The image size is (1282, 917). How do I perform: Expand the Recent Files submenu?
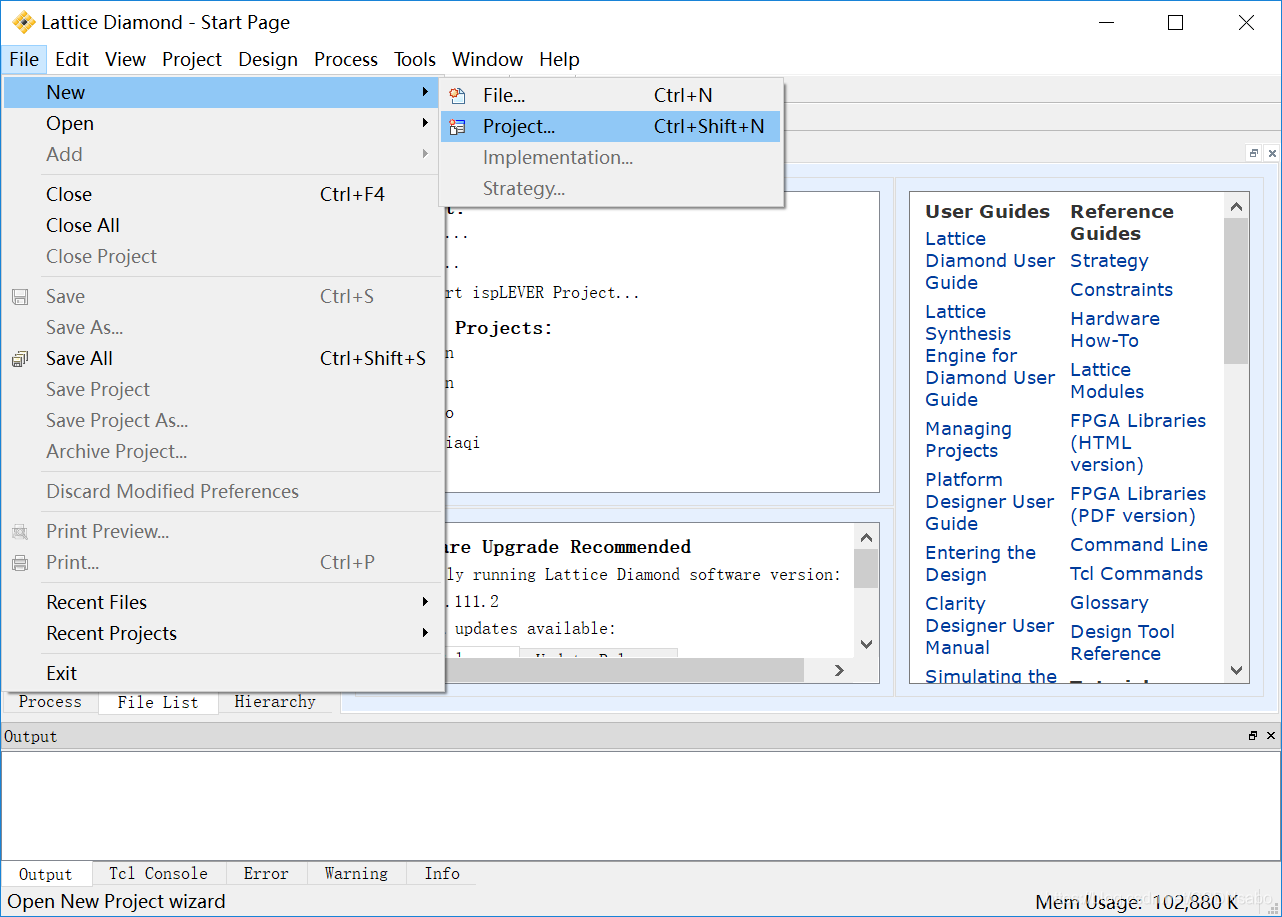click(222, 603)
